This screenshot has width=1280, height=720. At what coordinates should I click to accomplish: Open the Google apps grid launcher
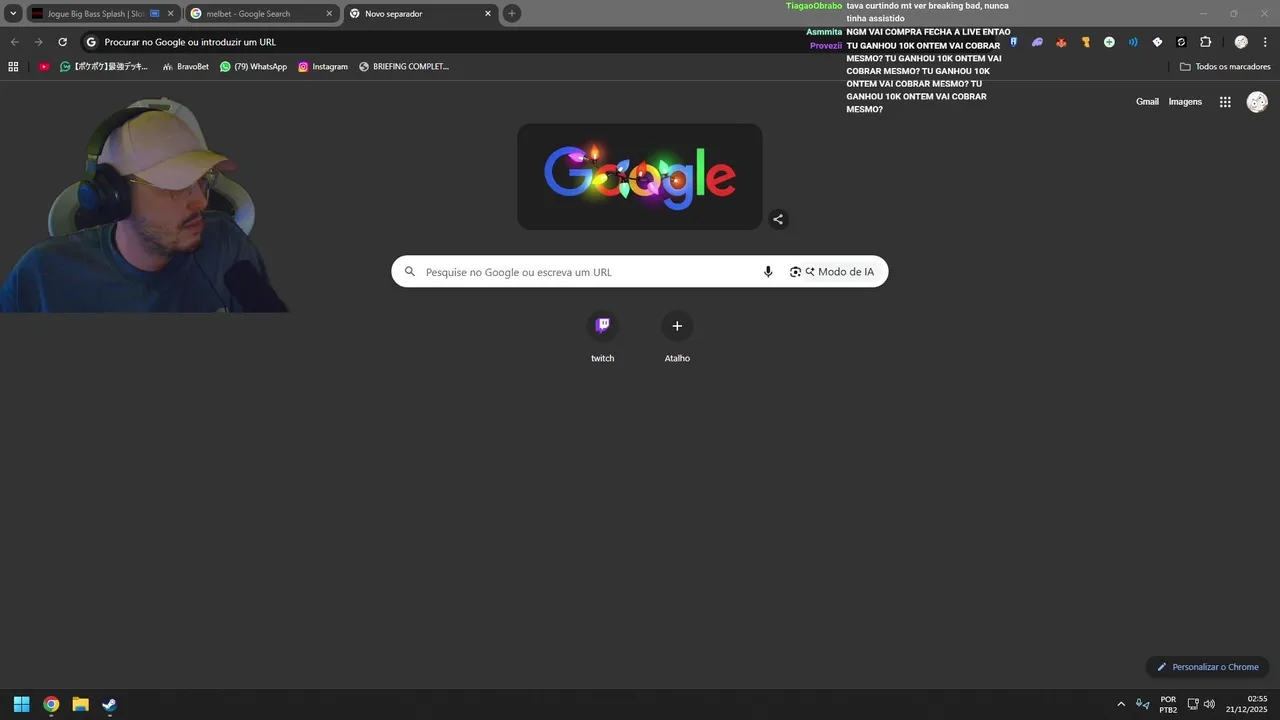pos(1225,102)
